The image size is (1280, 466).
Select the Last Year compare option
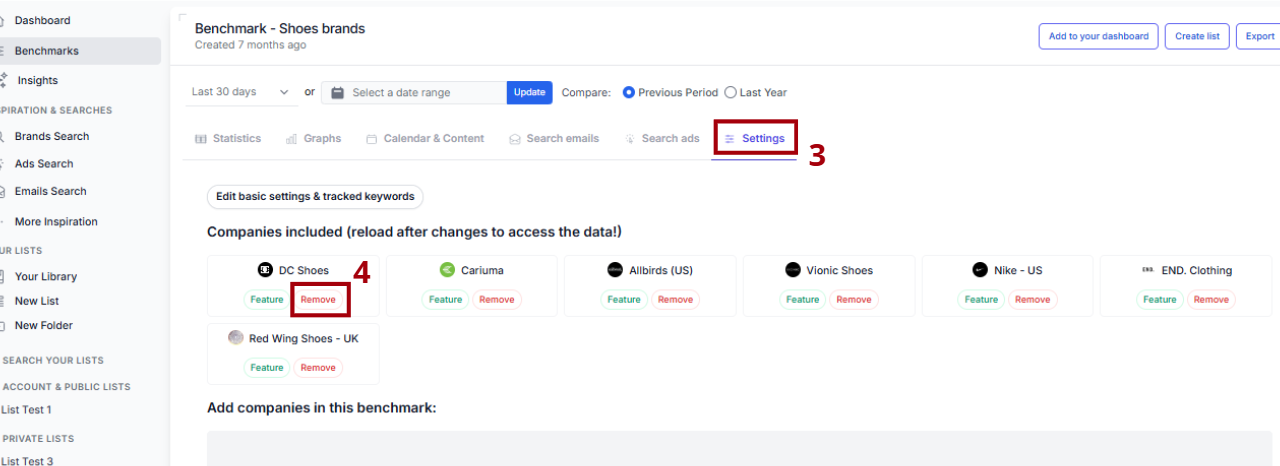pyautogui.click(x=730, y=92)
